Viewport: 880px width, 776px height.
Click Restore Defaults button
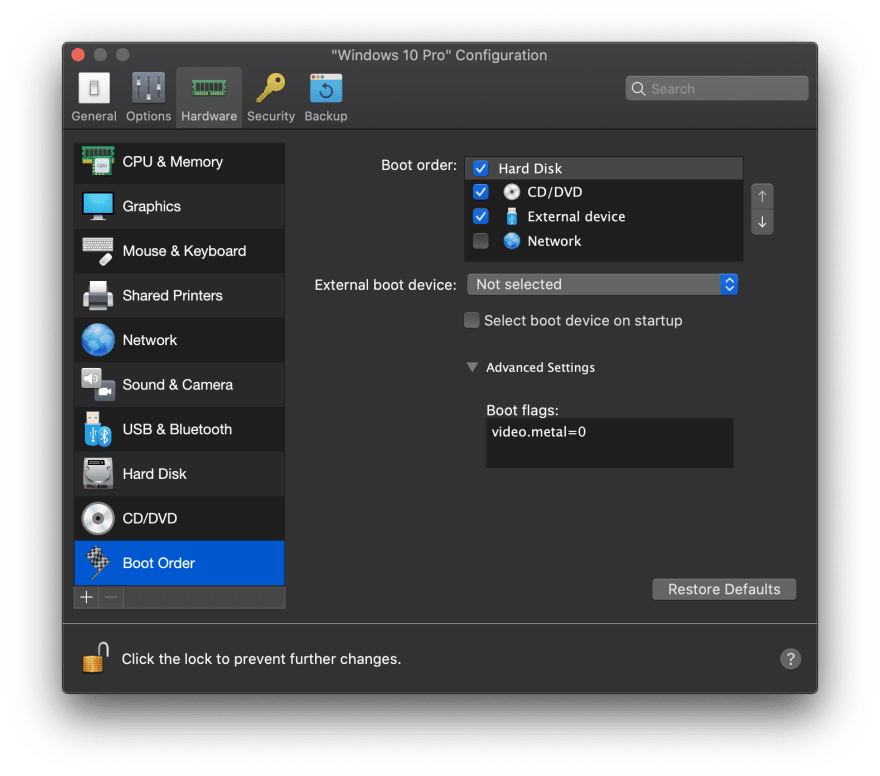(724, 589)
